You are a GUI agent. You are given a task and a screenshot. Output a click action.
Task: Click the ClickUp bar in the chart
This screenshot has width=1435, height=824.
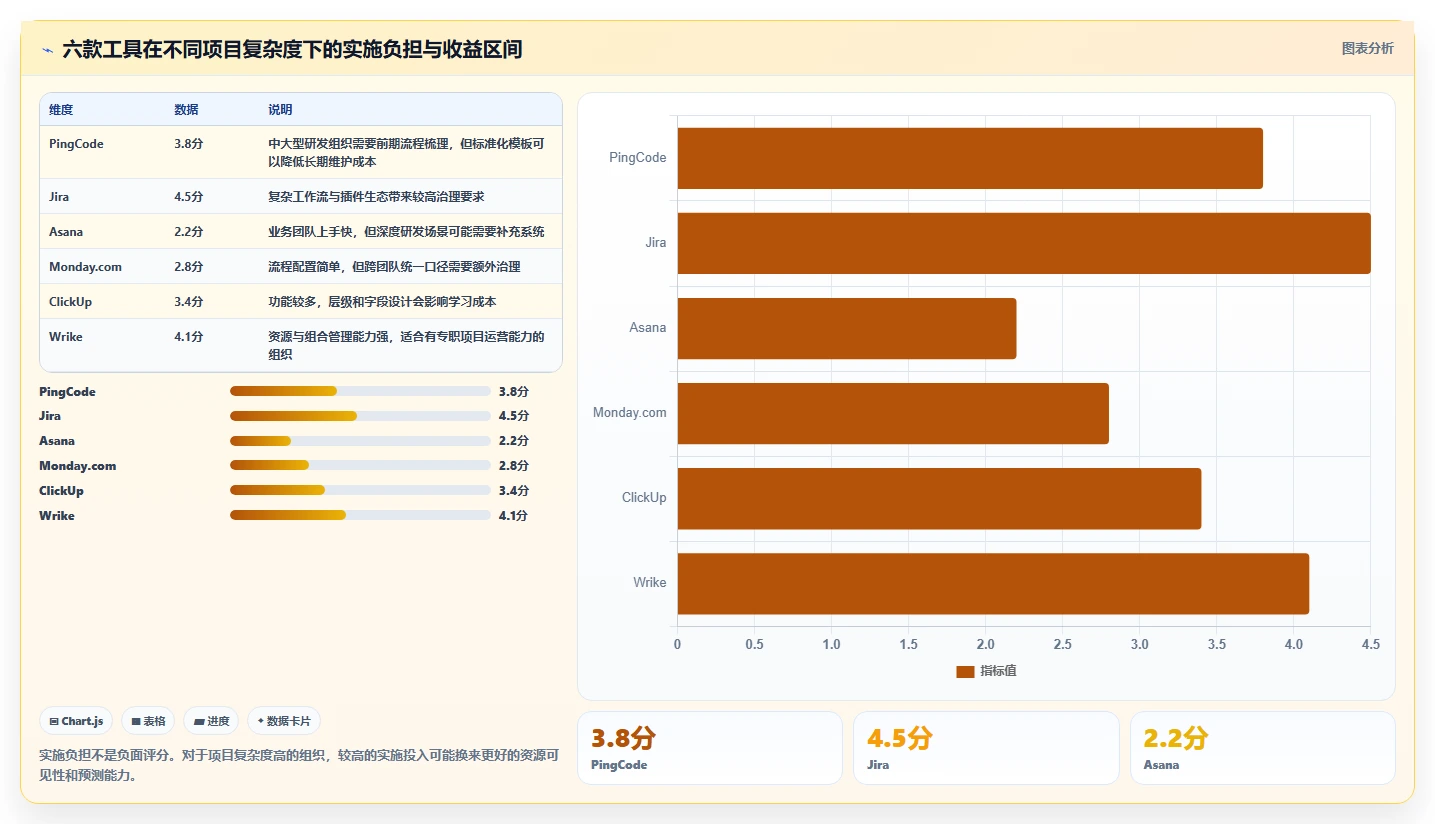(939, 498)
